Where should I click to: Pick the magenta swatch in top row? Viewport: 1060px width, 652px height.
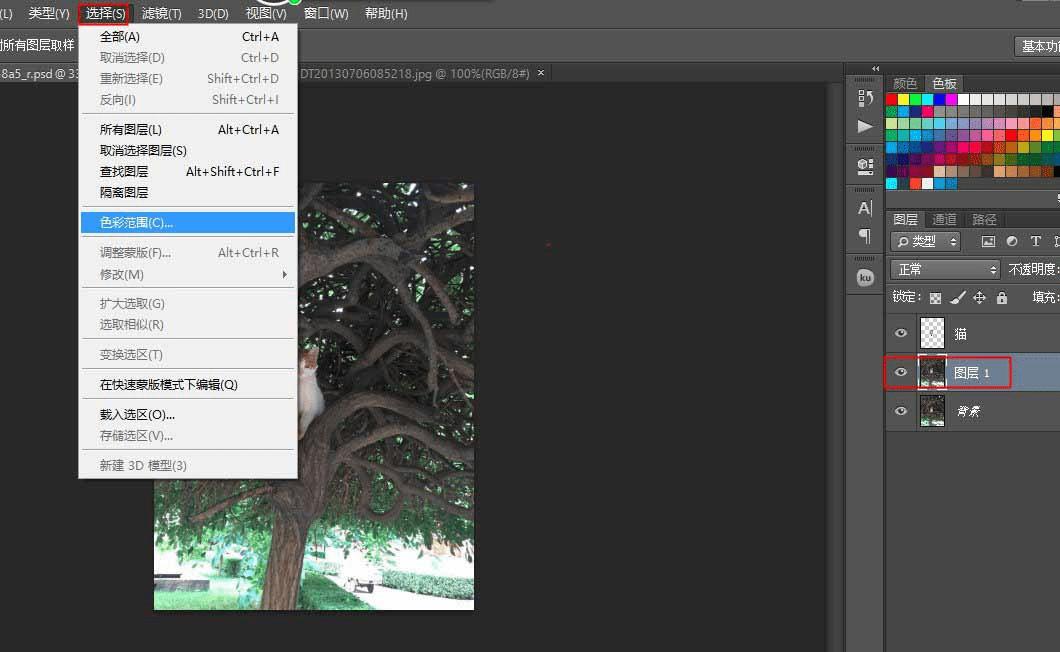952,99
